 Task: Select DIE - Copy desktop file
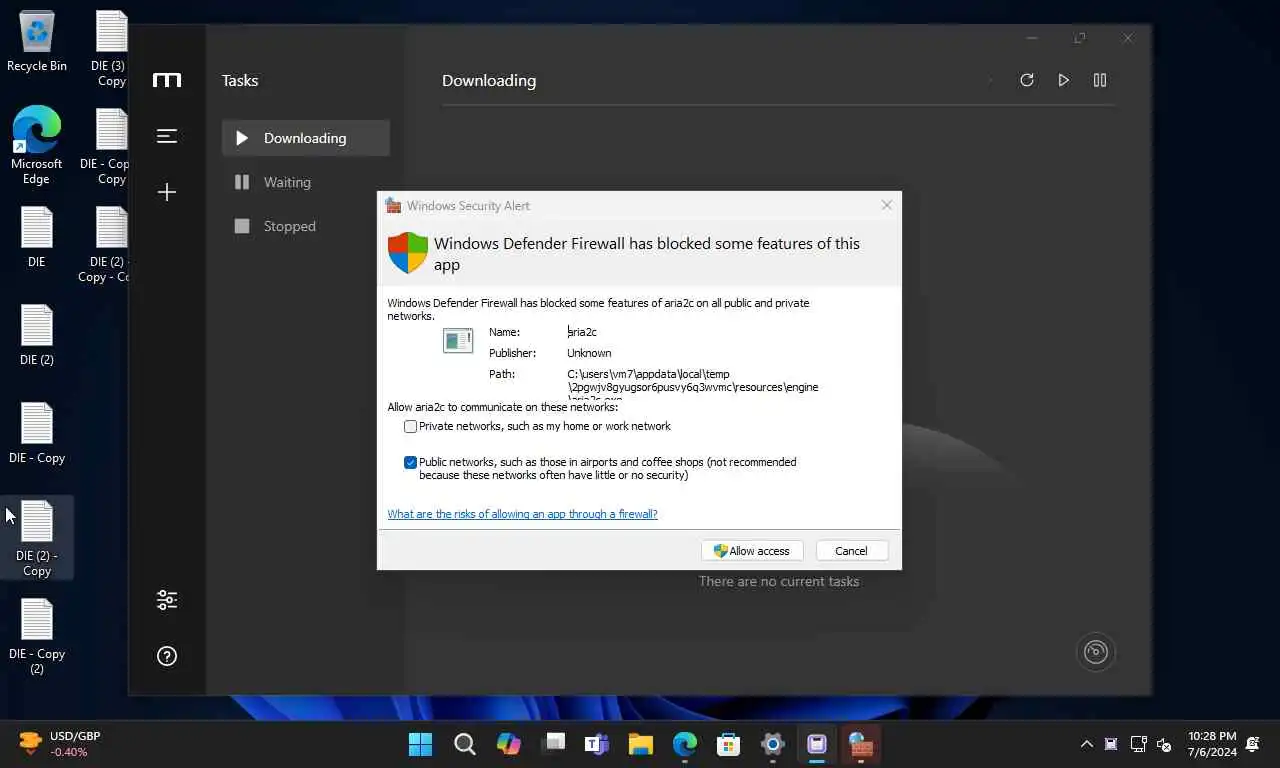point(37,434)
